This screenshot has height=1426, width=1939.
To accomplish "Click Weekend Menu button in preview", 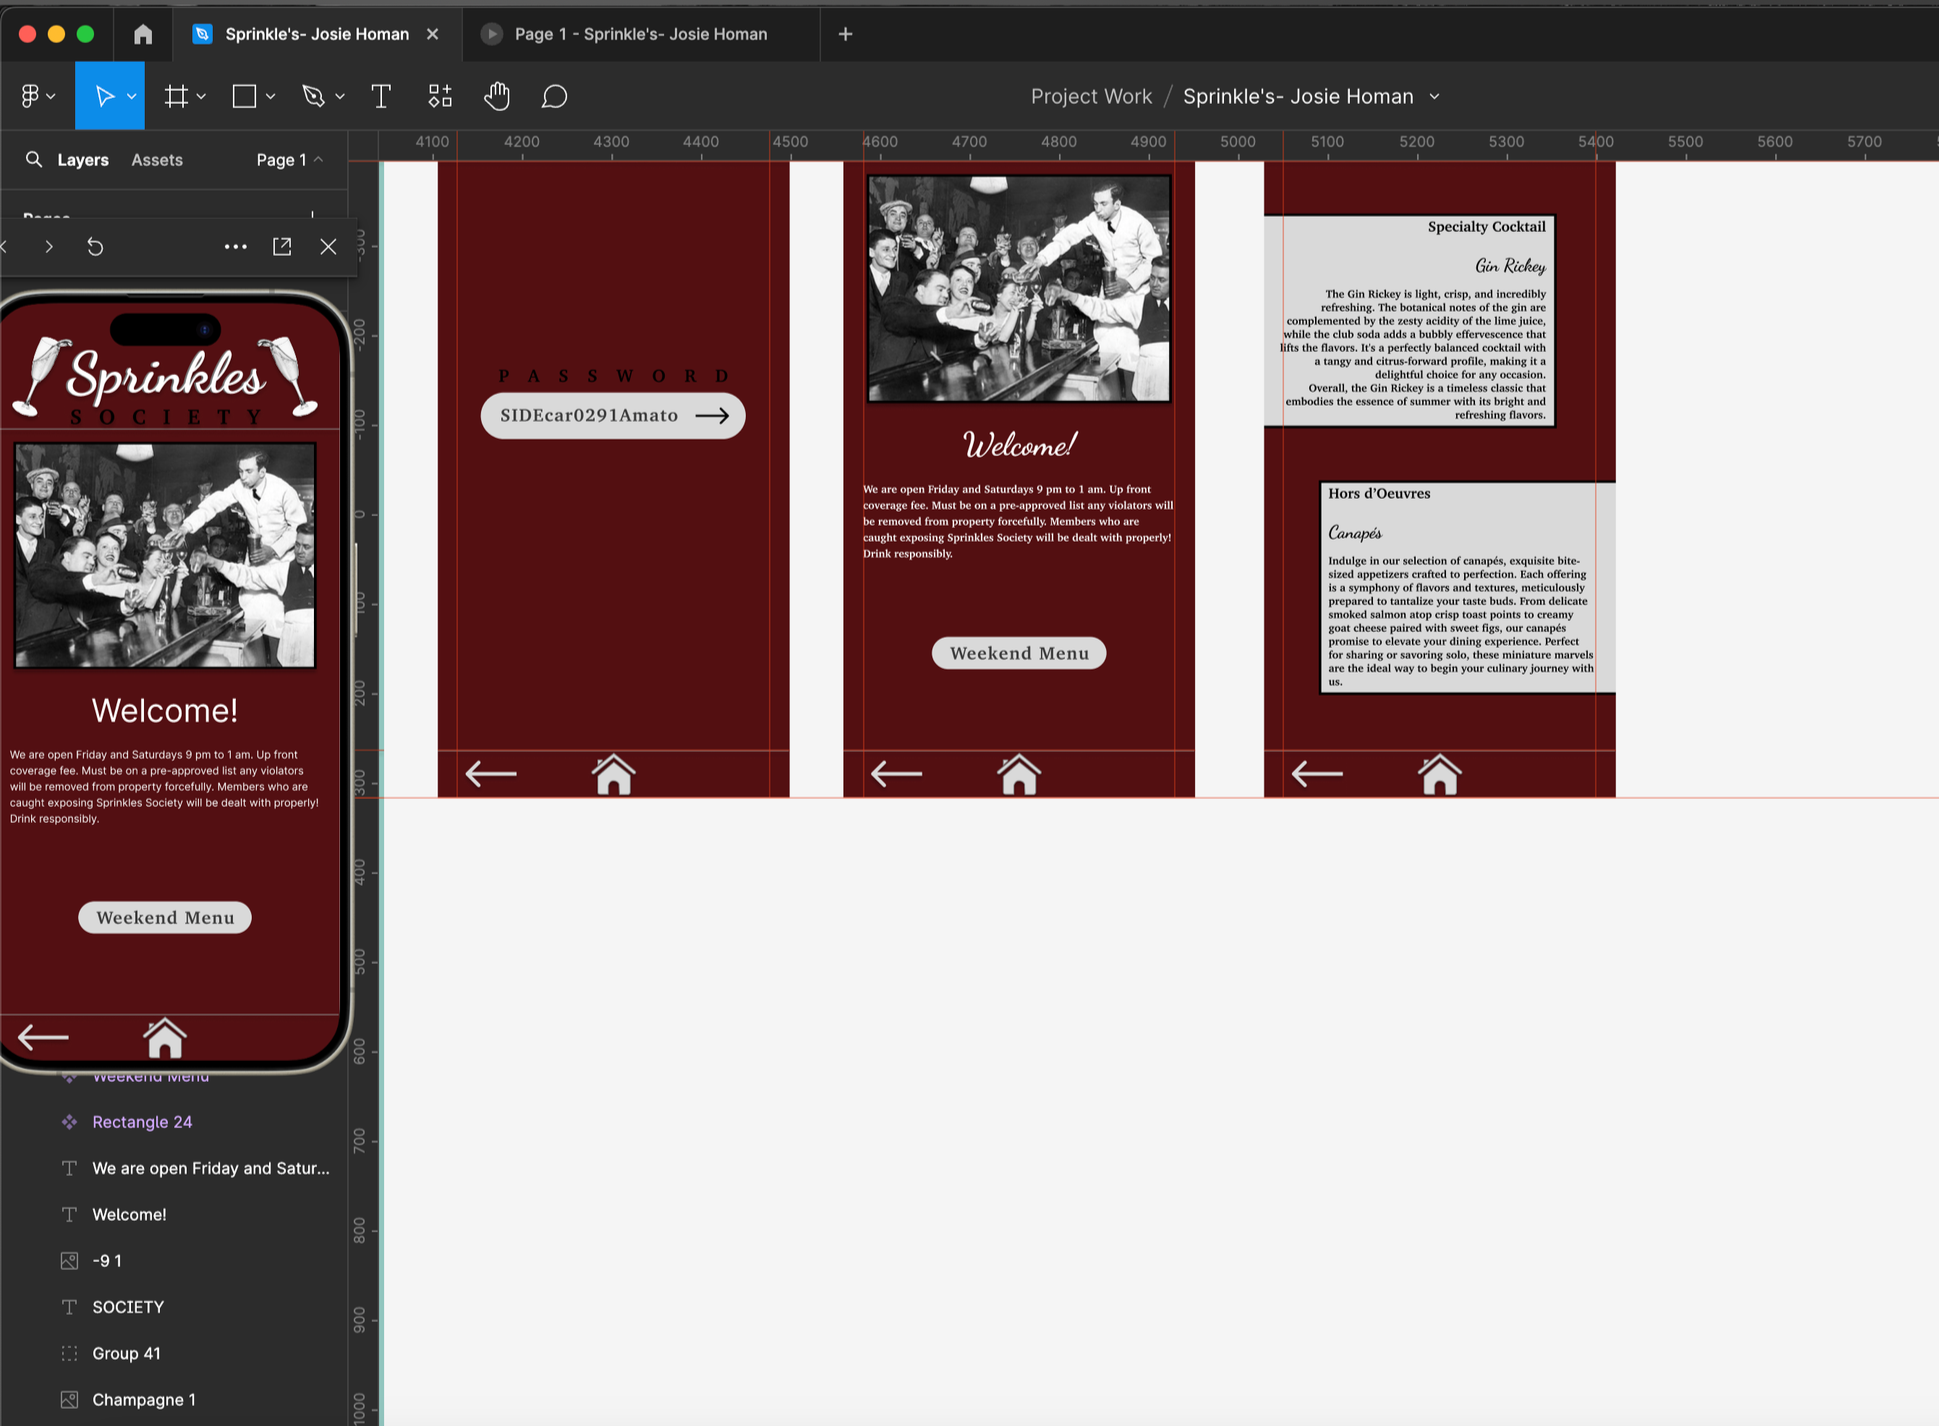I will pyautogui.click(x=165, y=917).
